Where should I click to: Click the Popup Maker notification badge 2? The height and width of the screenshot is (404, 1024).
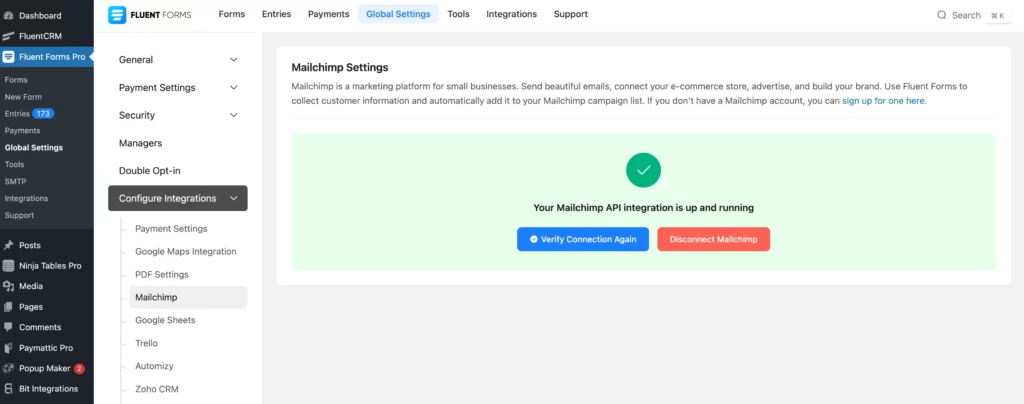click(79, 369)
